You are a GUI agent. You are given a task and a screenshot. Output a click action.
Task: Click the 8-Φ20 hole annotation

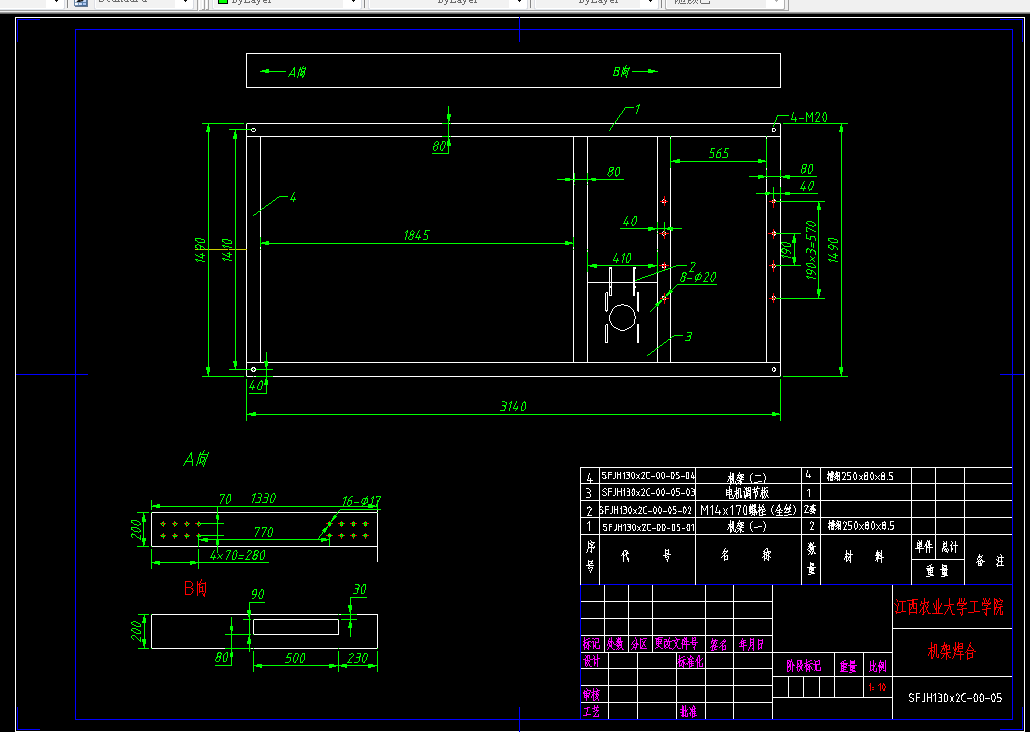click(x=698, y=277)
